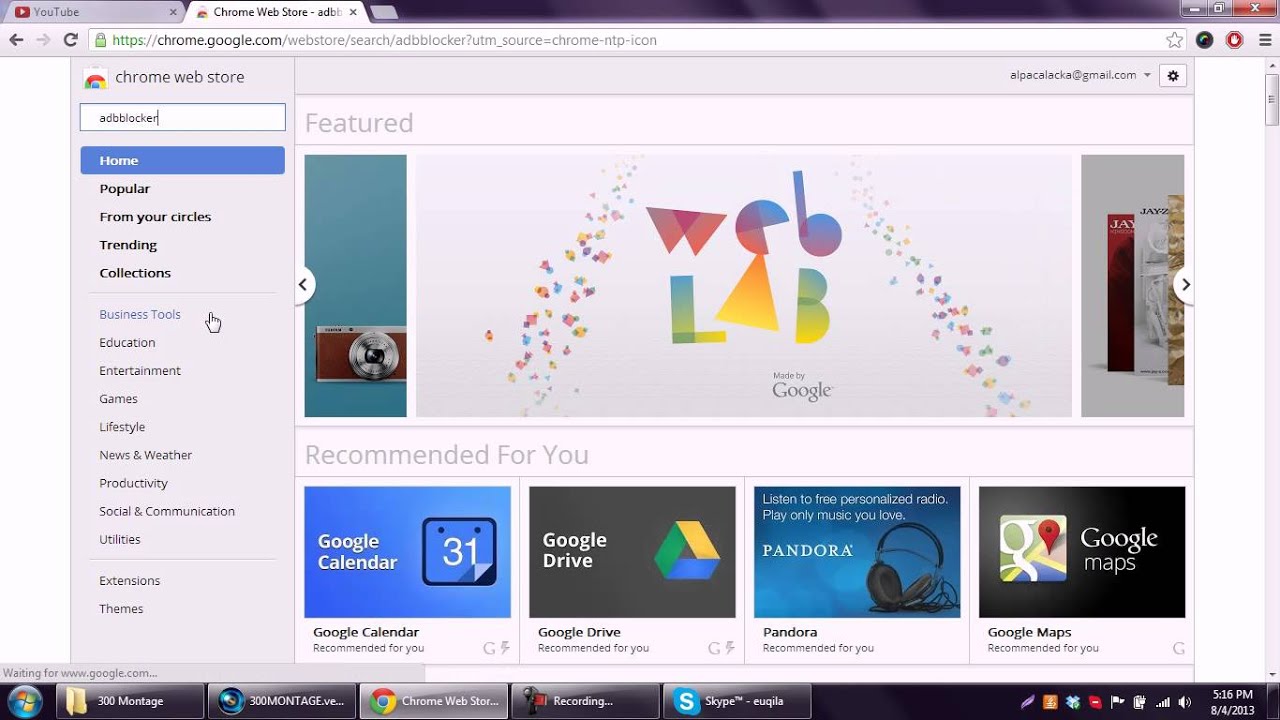Open the Chrome menu button
1280x720 pixels.
click(1263, 40)
